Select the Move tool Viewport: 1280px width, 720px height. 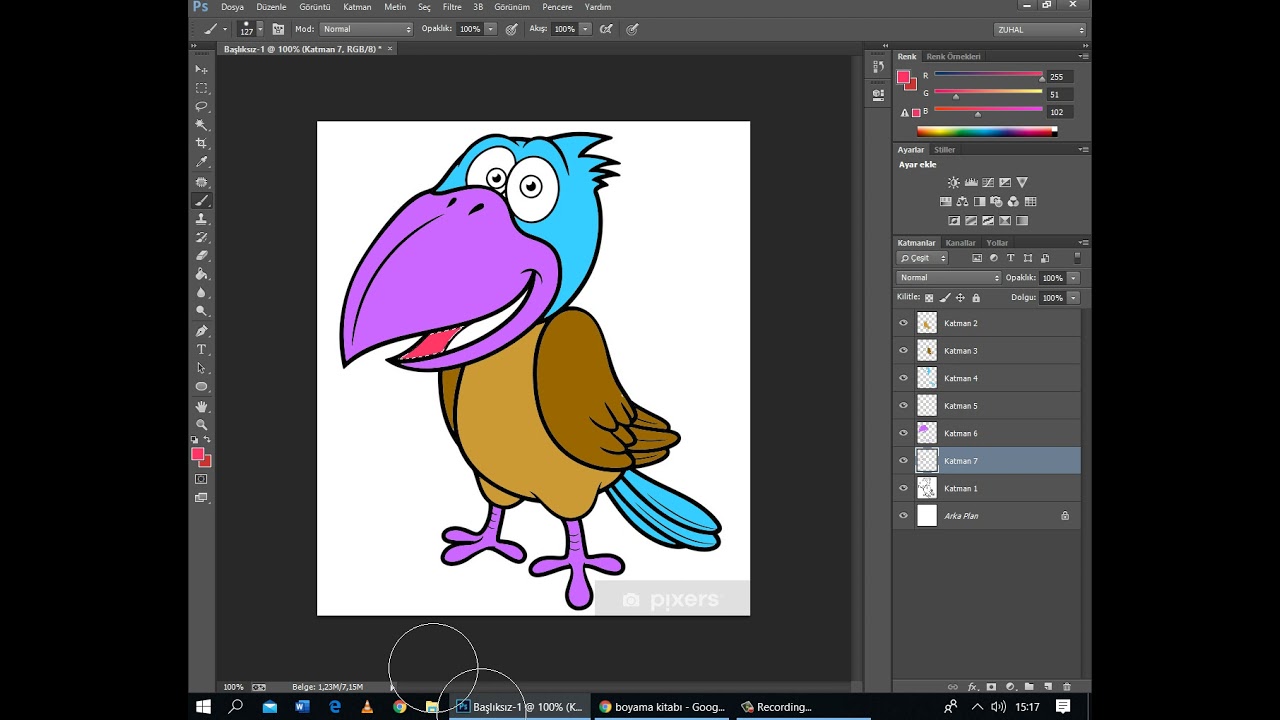point(201,69)
